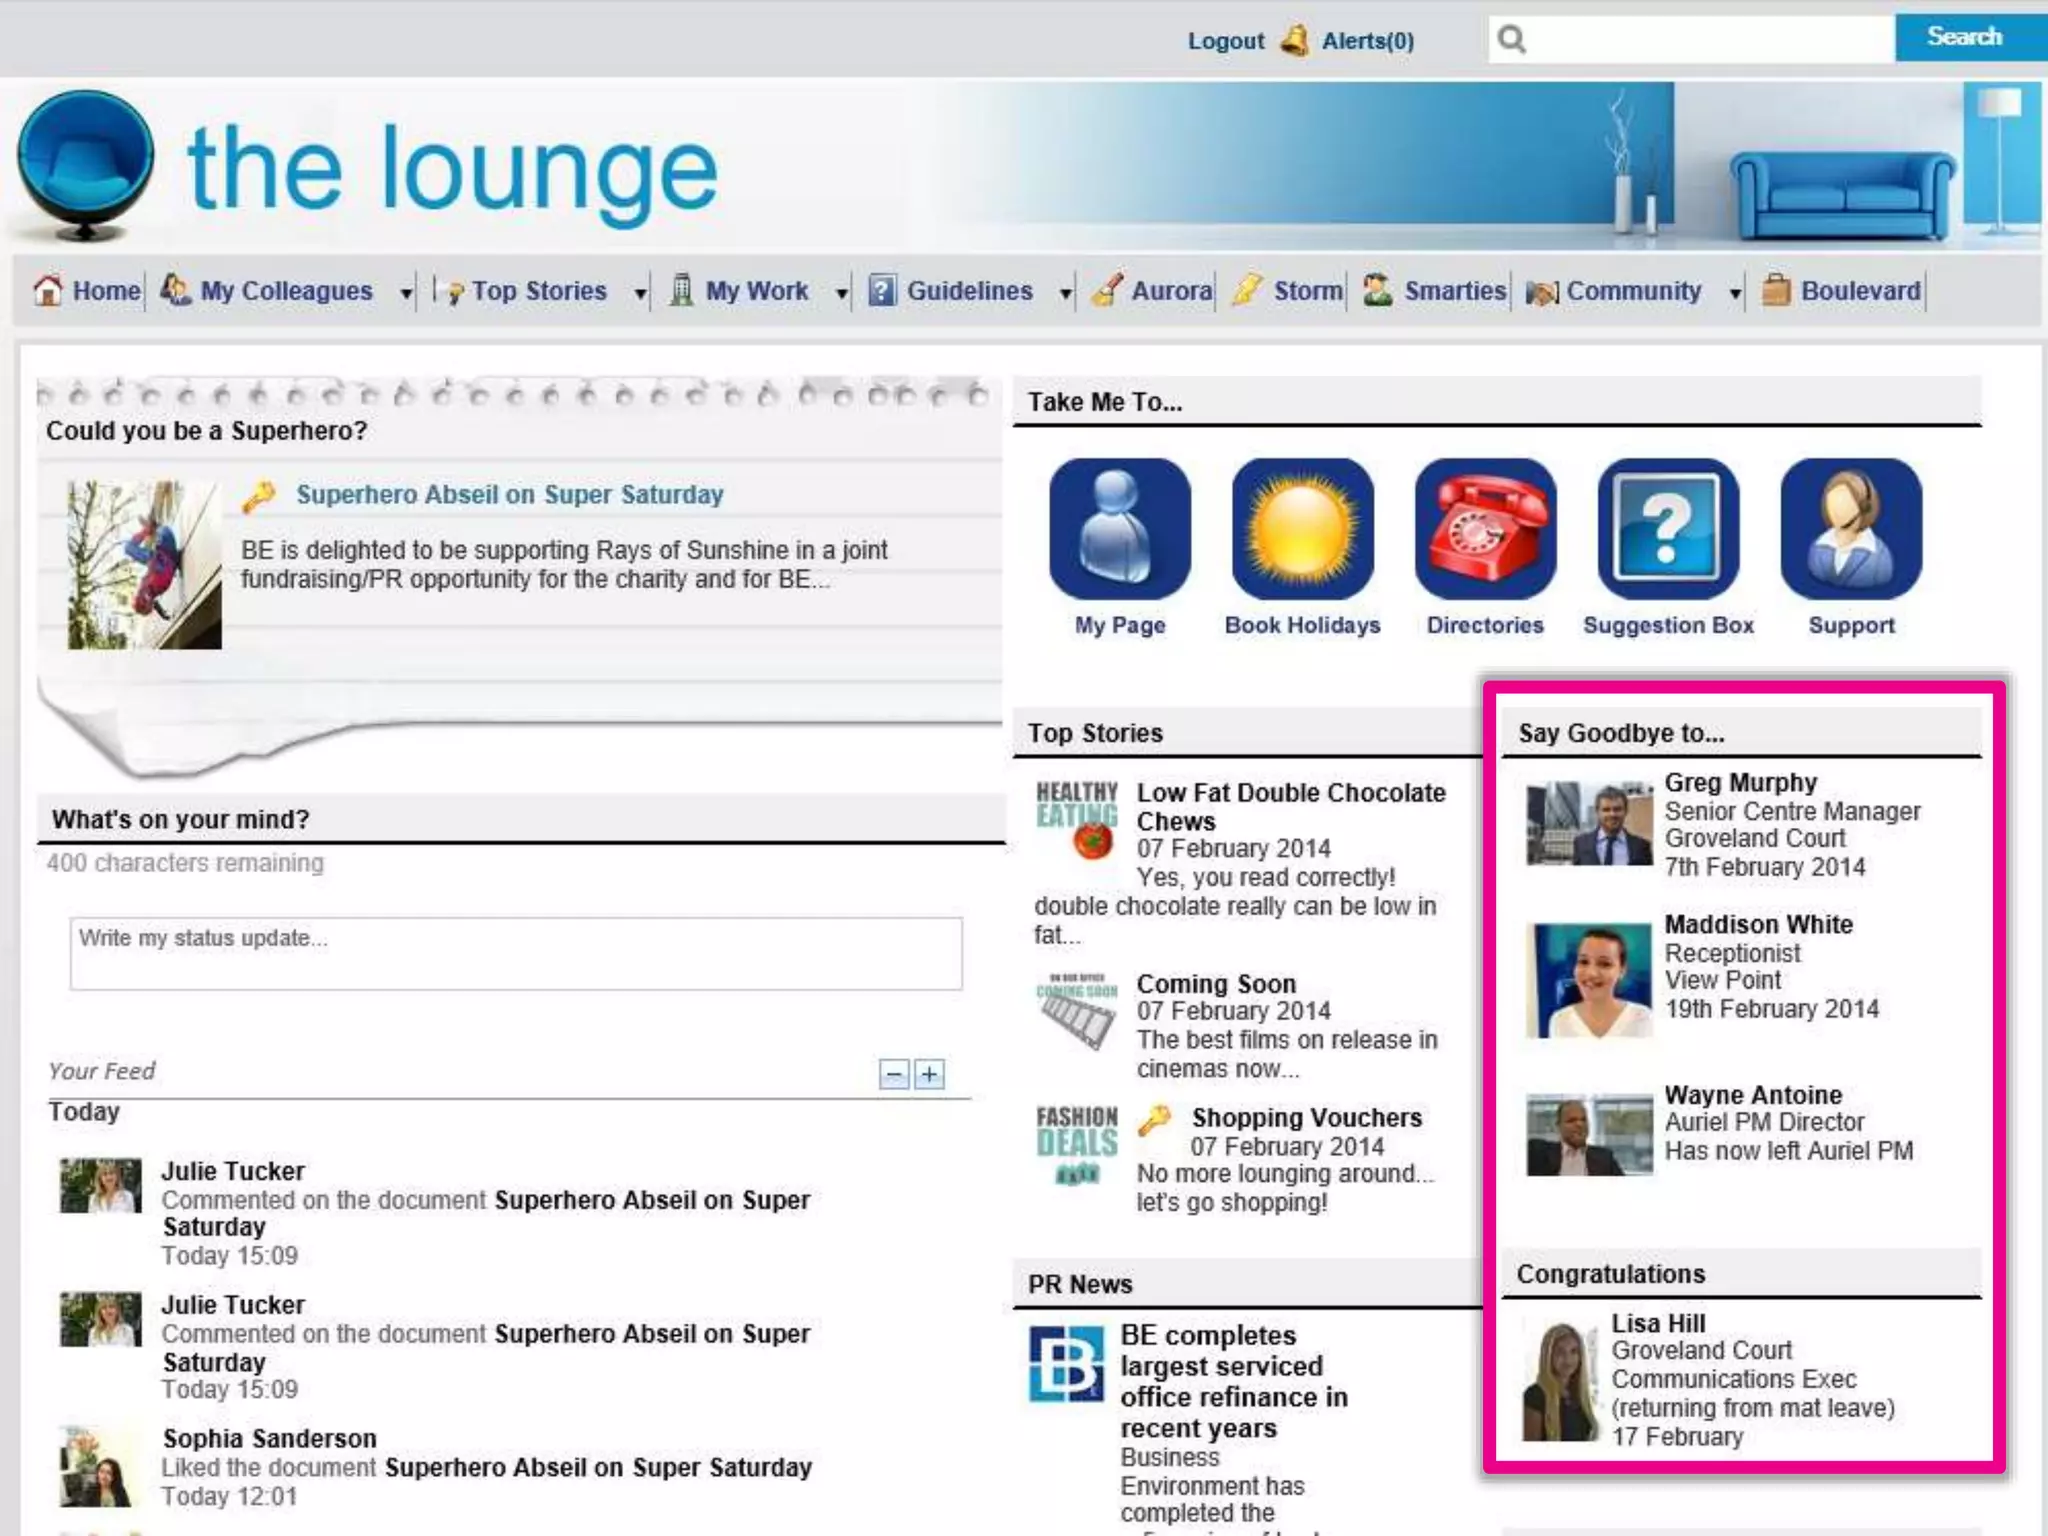This screenshot has height=1536, width=2048.
Task: Click Sophia Sanderson's feed avatar
Action: pyautogui.click(x=100, y=1466)
